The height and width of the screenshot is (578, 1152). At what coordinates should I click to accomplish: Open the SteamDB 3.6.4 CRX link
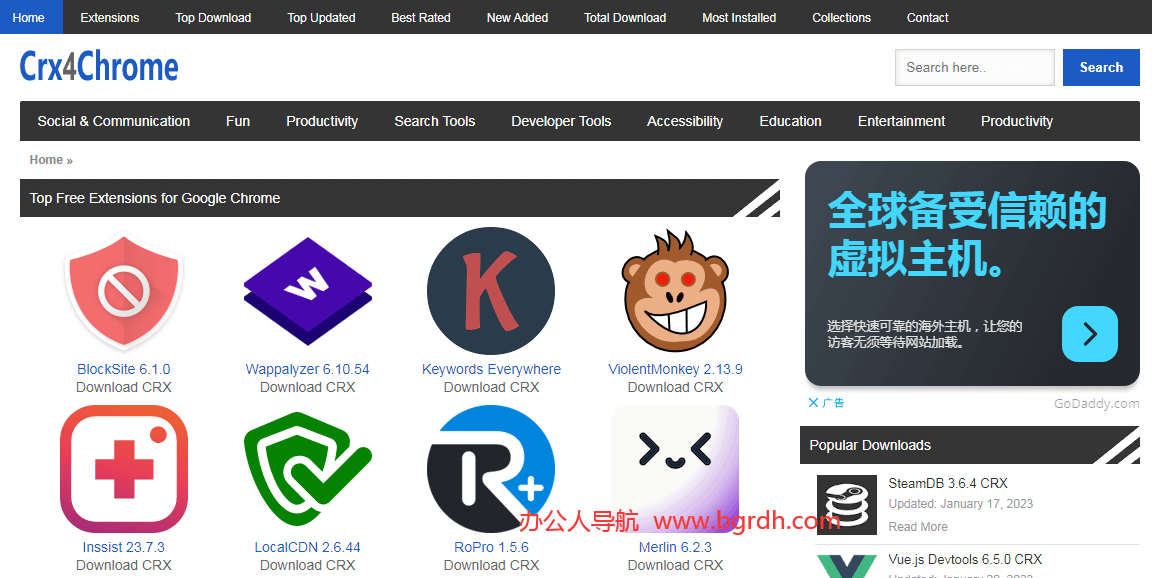pos(948,483)
